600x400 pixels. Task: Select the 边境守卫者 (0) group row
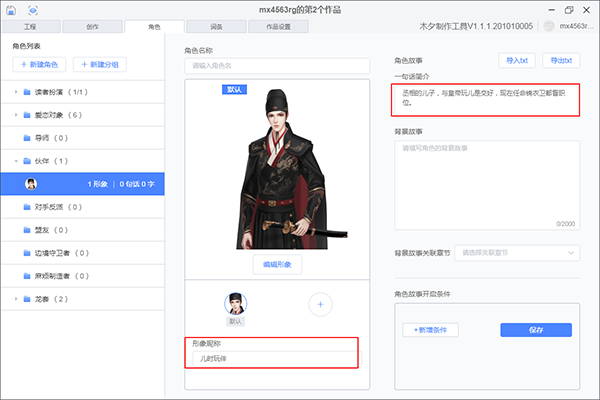tap(83, 253)
